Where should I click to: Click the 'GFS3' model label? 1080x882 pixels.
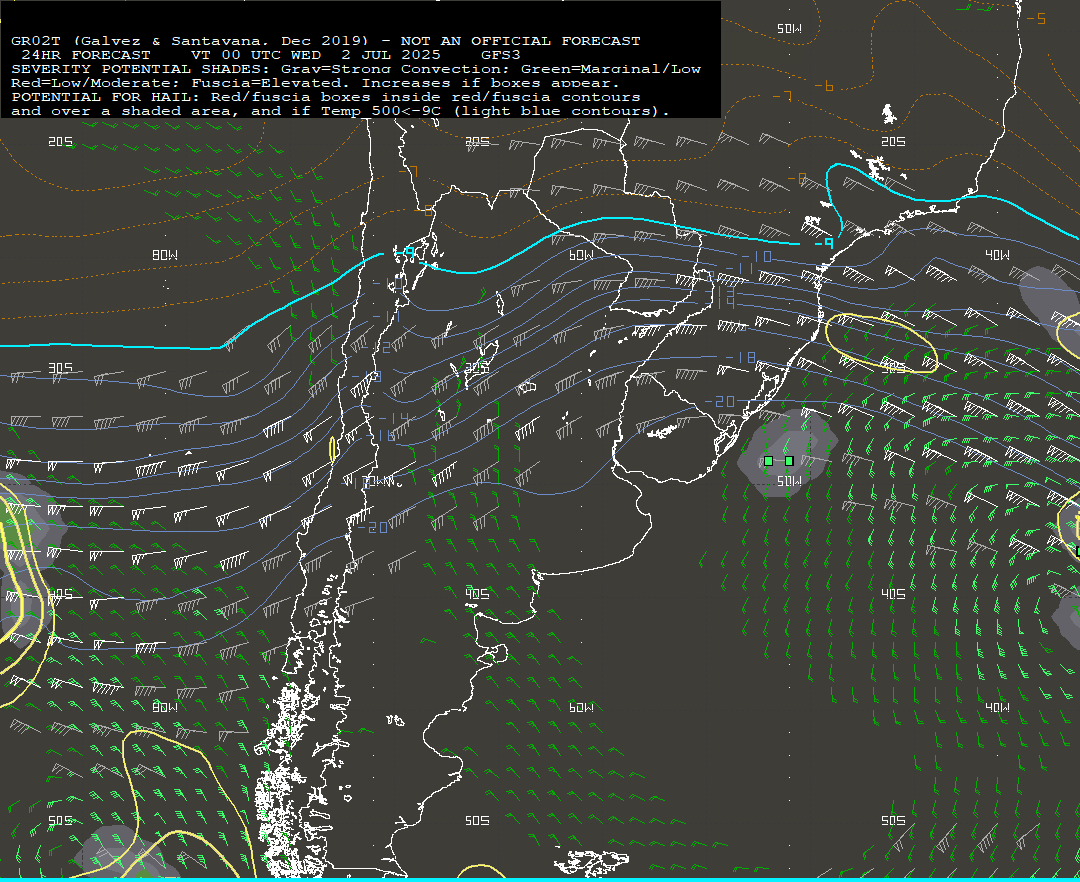500,55
